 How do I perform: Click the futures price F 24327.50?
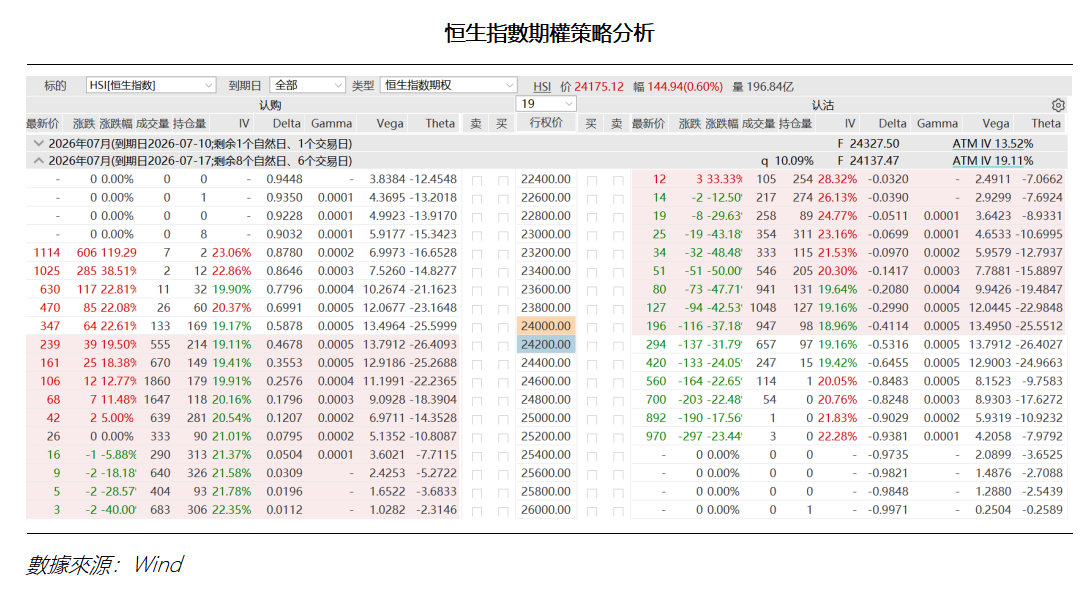868,144
